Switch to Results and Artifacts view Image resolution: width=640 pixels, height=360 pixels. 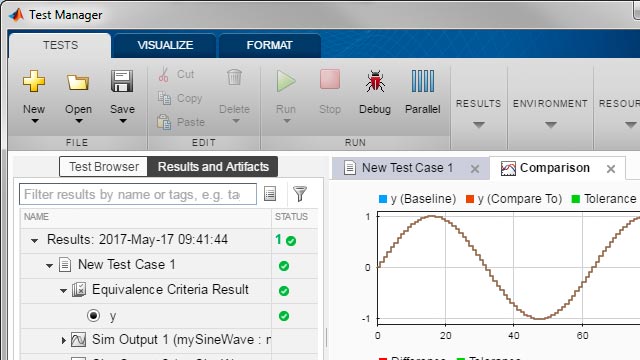(213, 167)
